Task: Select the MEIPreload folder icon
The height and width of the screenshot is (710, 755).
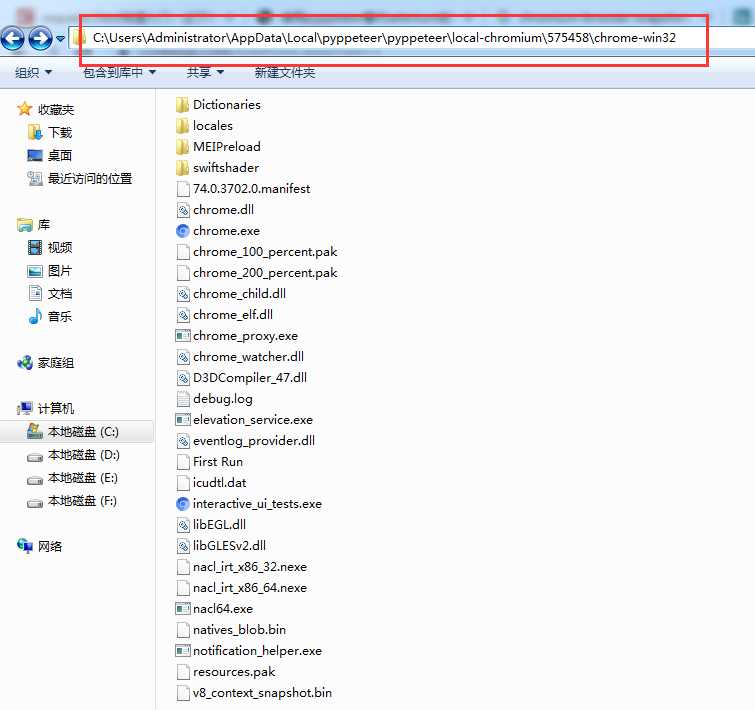Action: [x=182, y=147]
